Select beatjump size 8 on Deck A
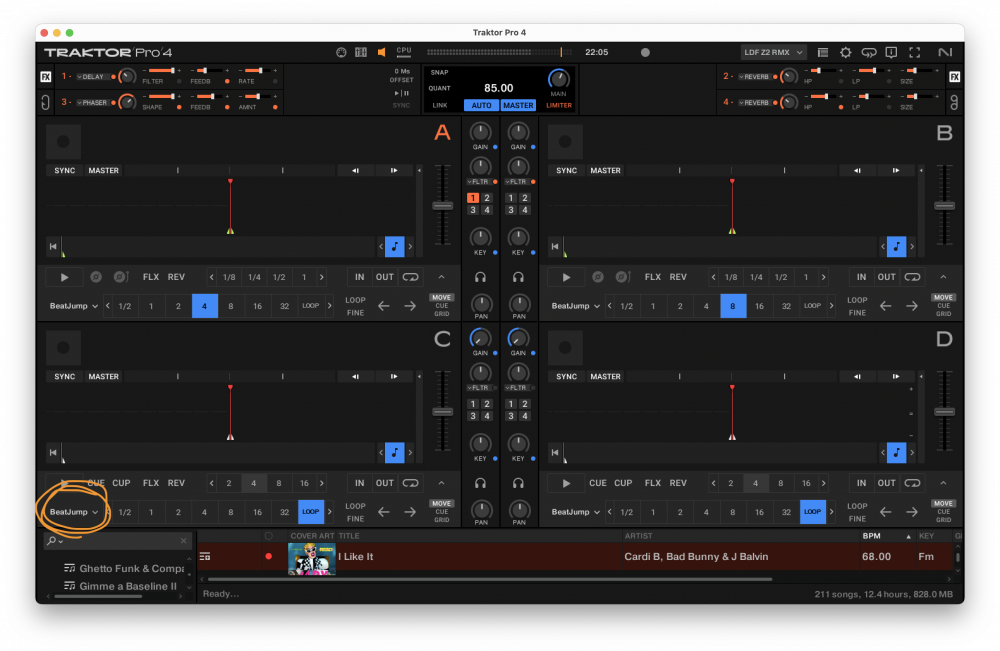Screen dimensions: 1000x651 click(x=231, y=306)
